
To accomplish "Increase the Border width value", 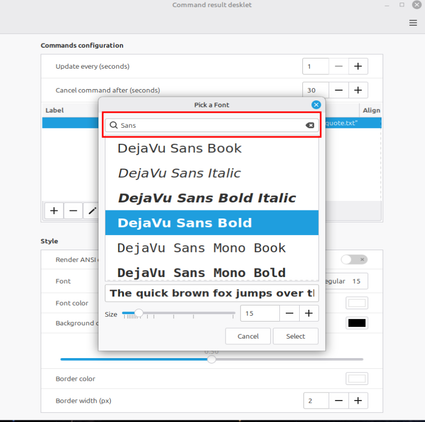I will (x=358, y=400).
